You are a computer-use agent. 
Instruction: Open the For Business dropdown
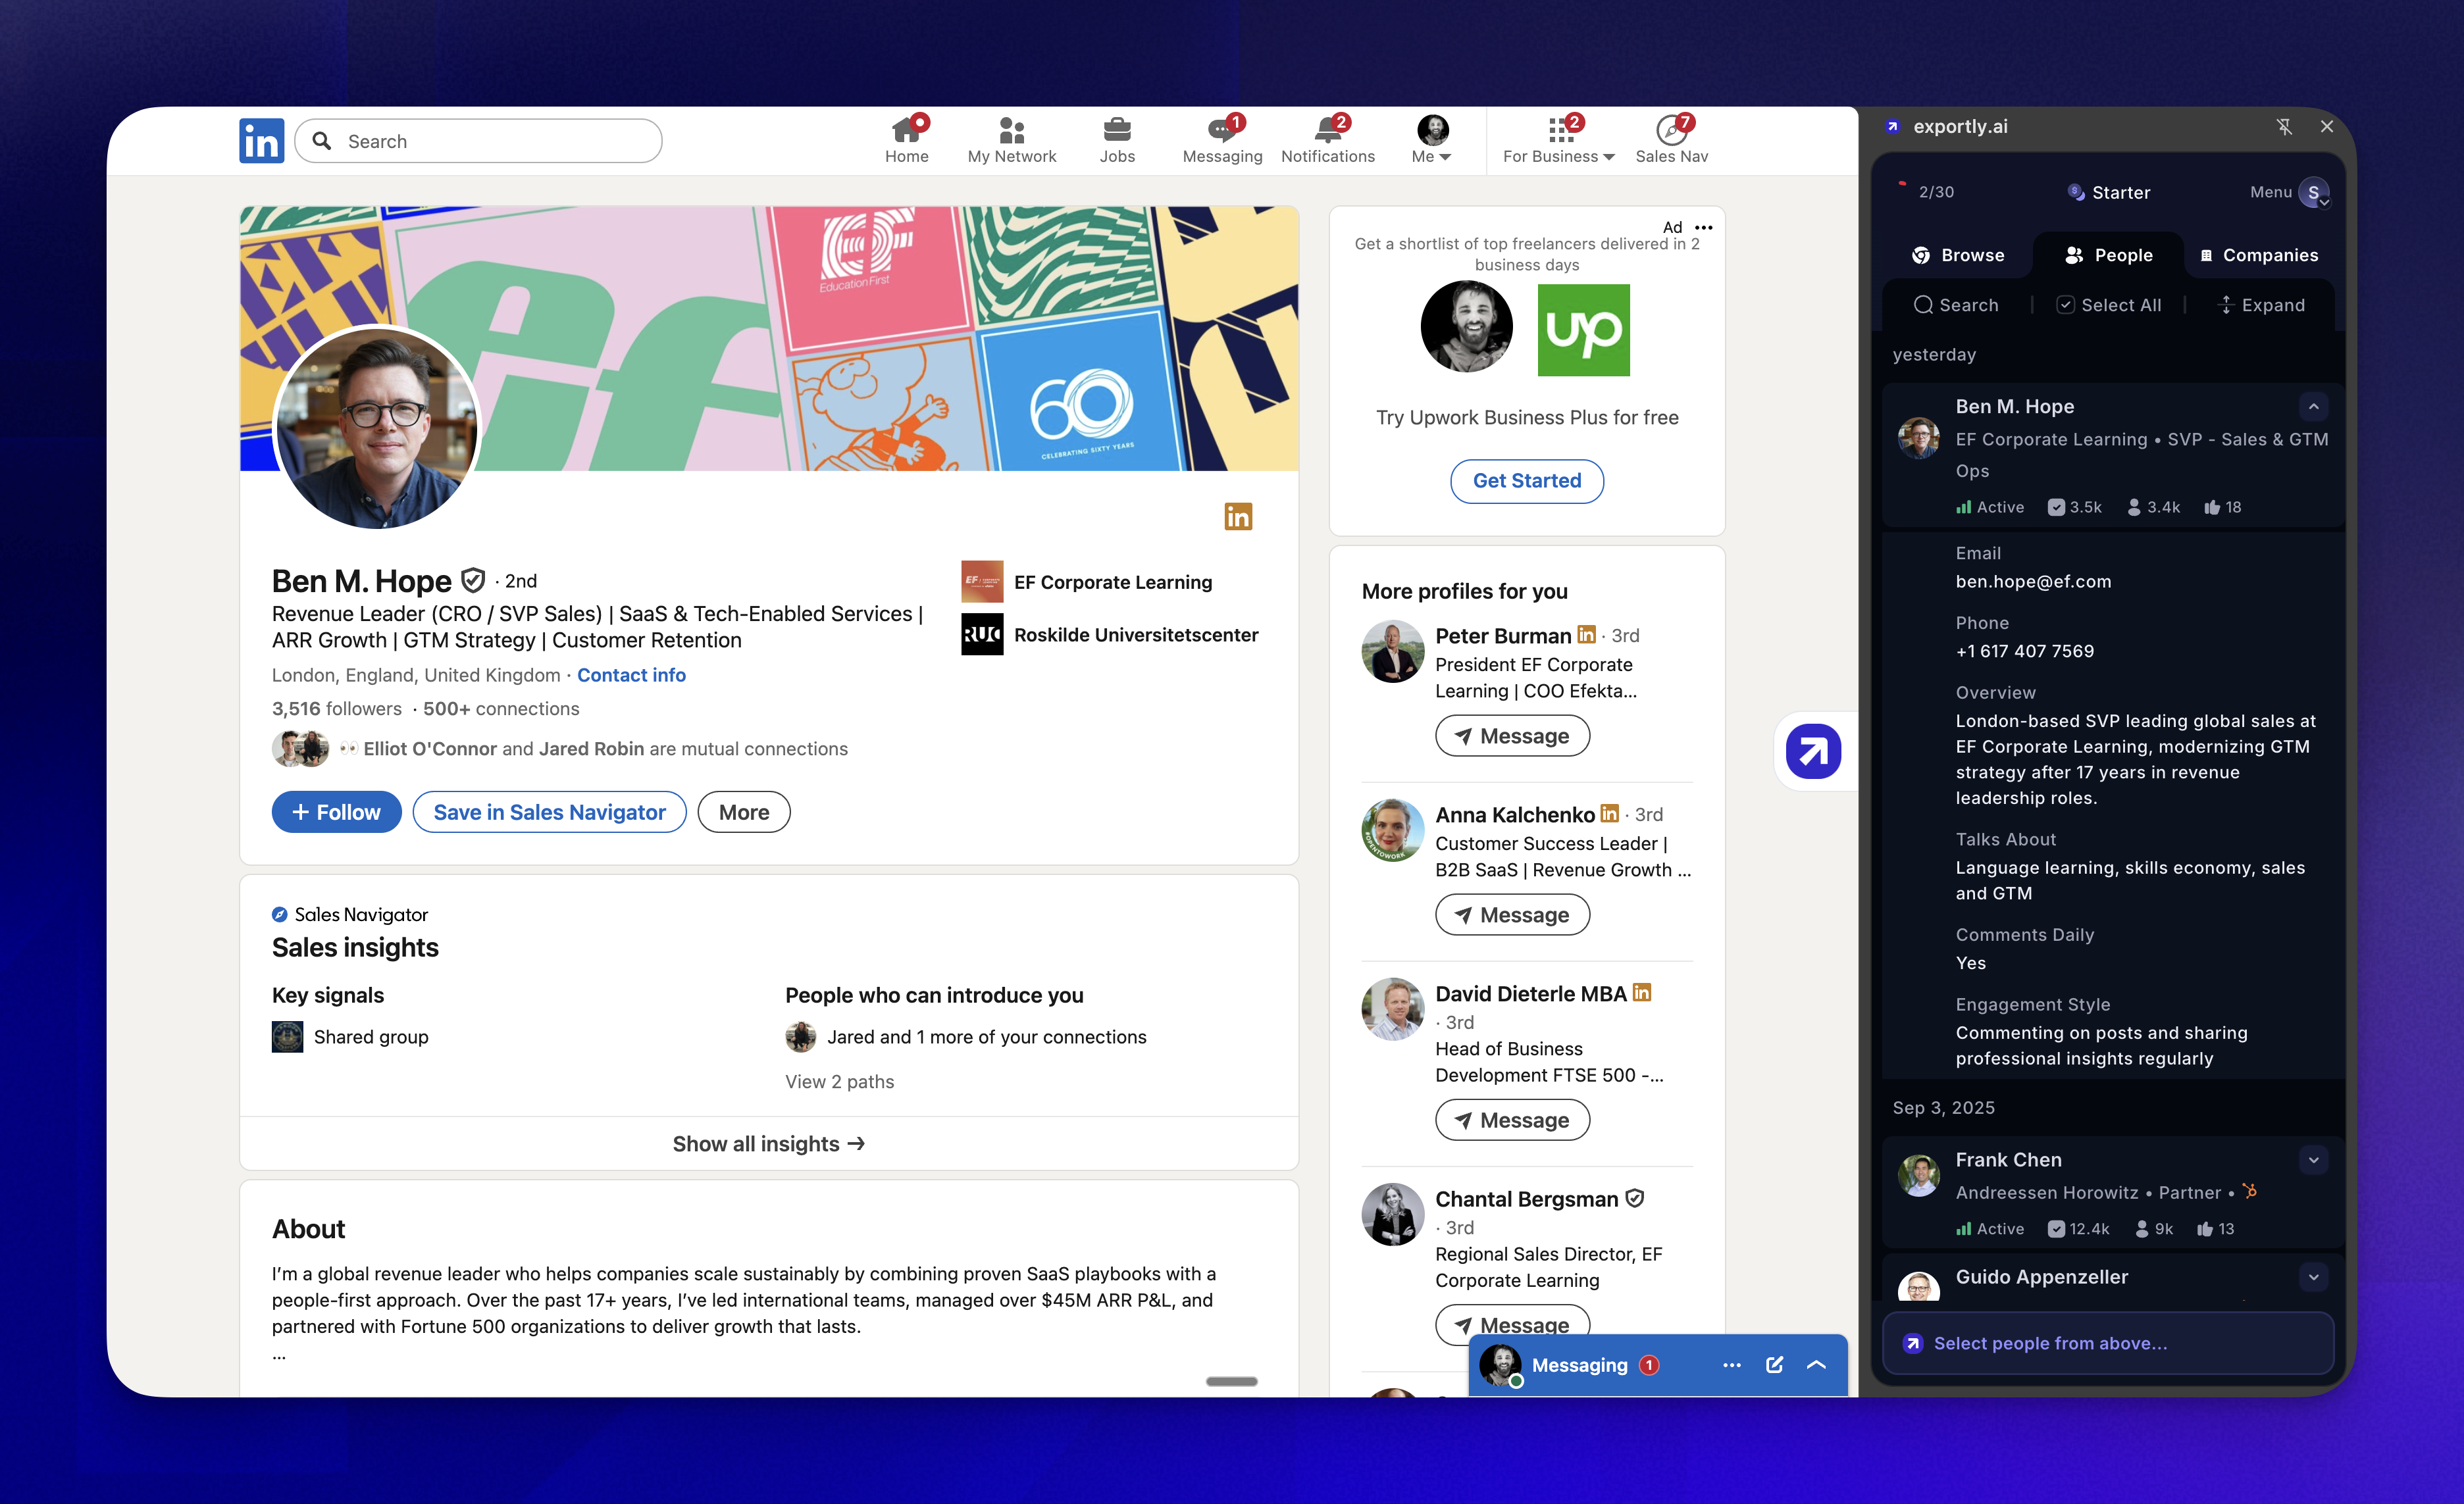1558,139
